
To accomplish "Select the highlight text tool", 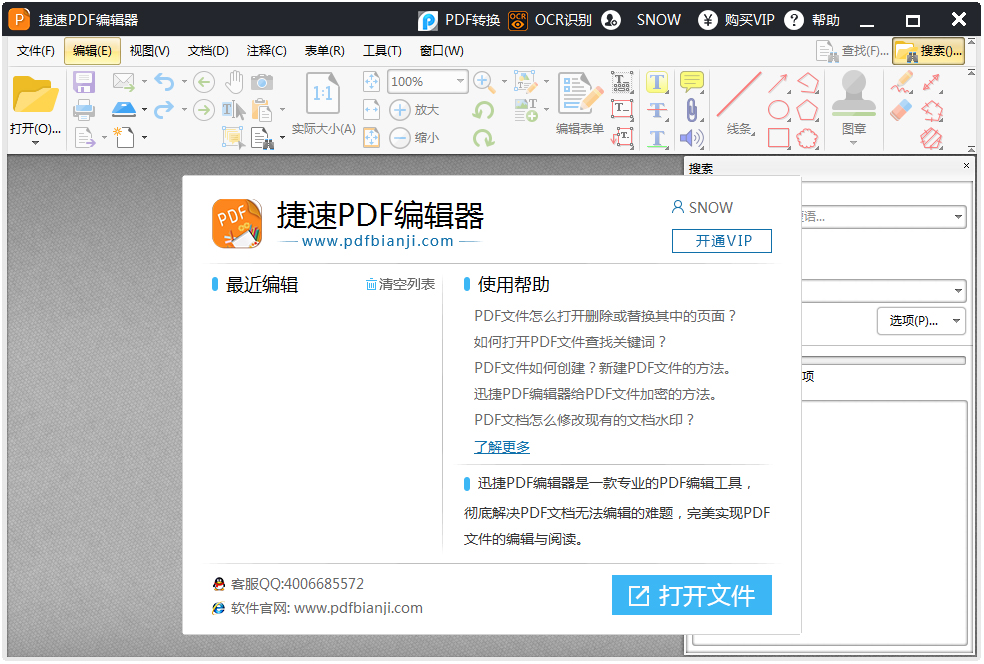I will tap(657, 82).
